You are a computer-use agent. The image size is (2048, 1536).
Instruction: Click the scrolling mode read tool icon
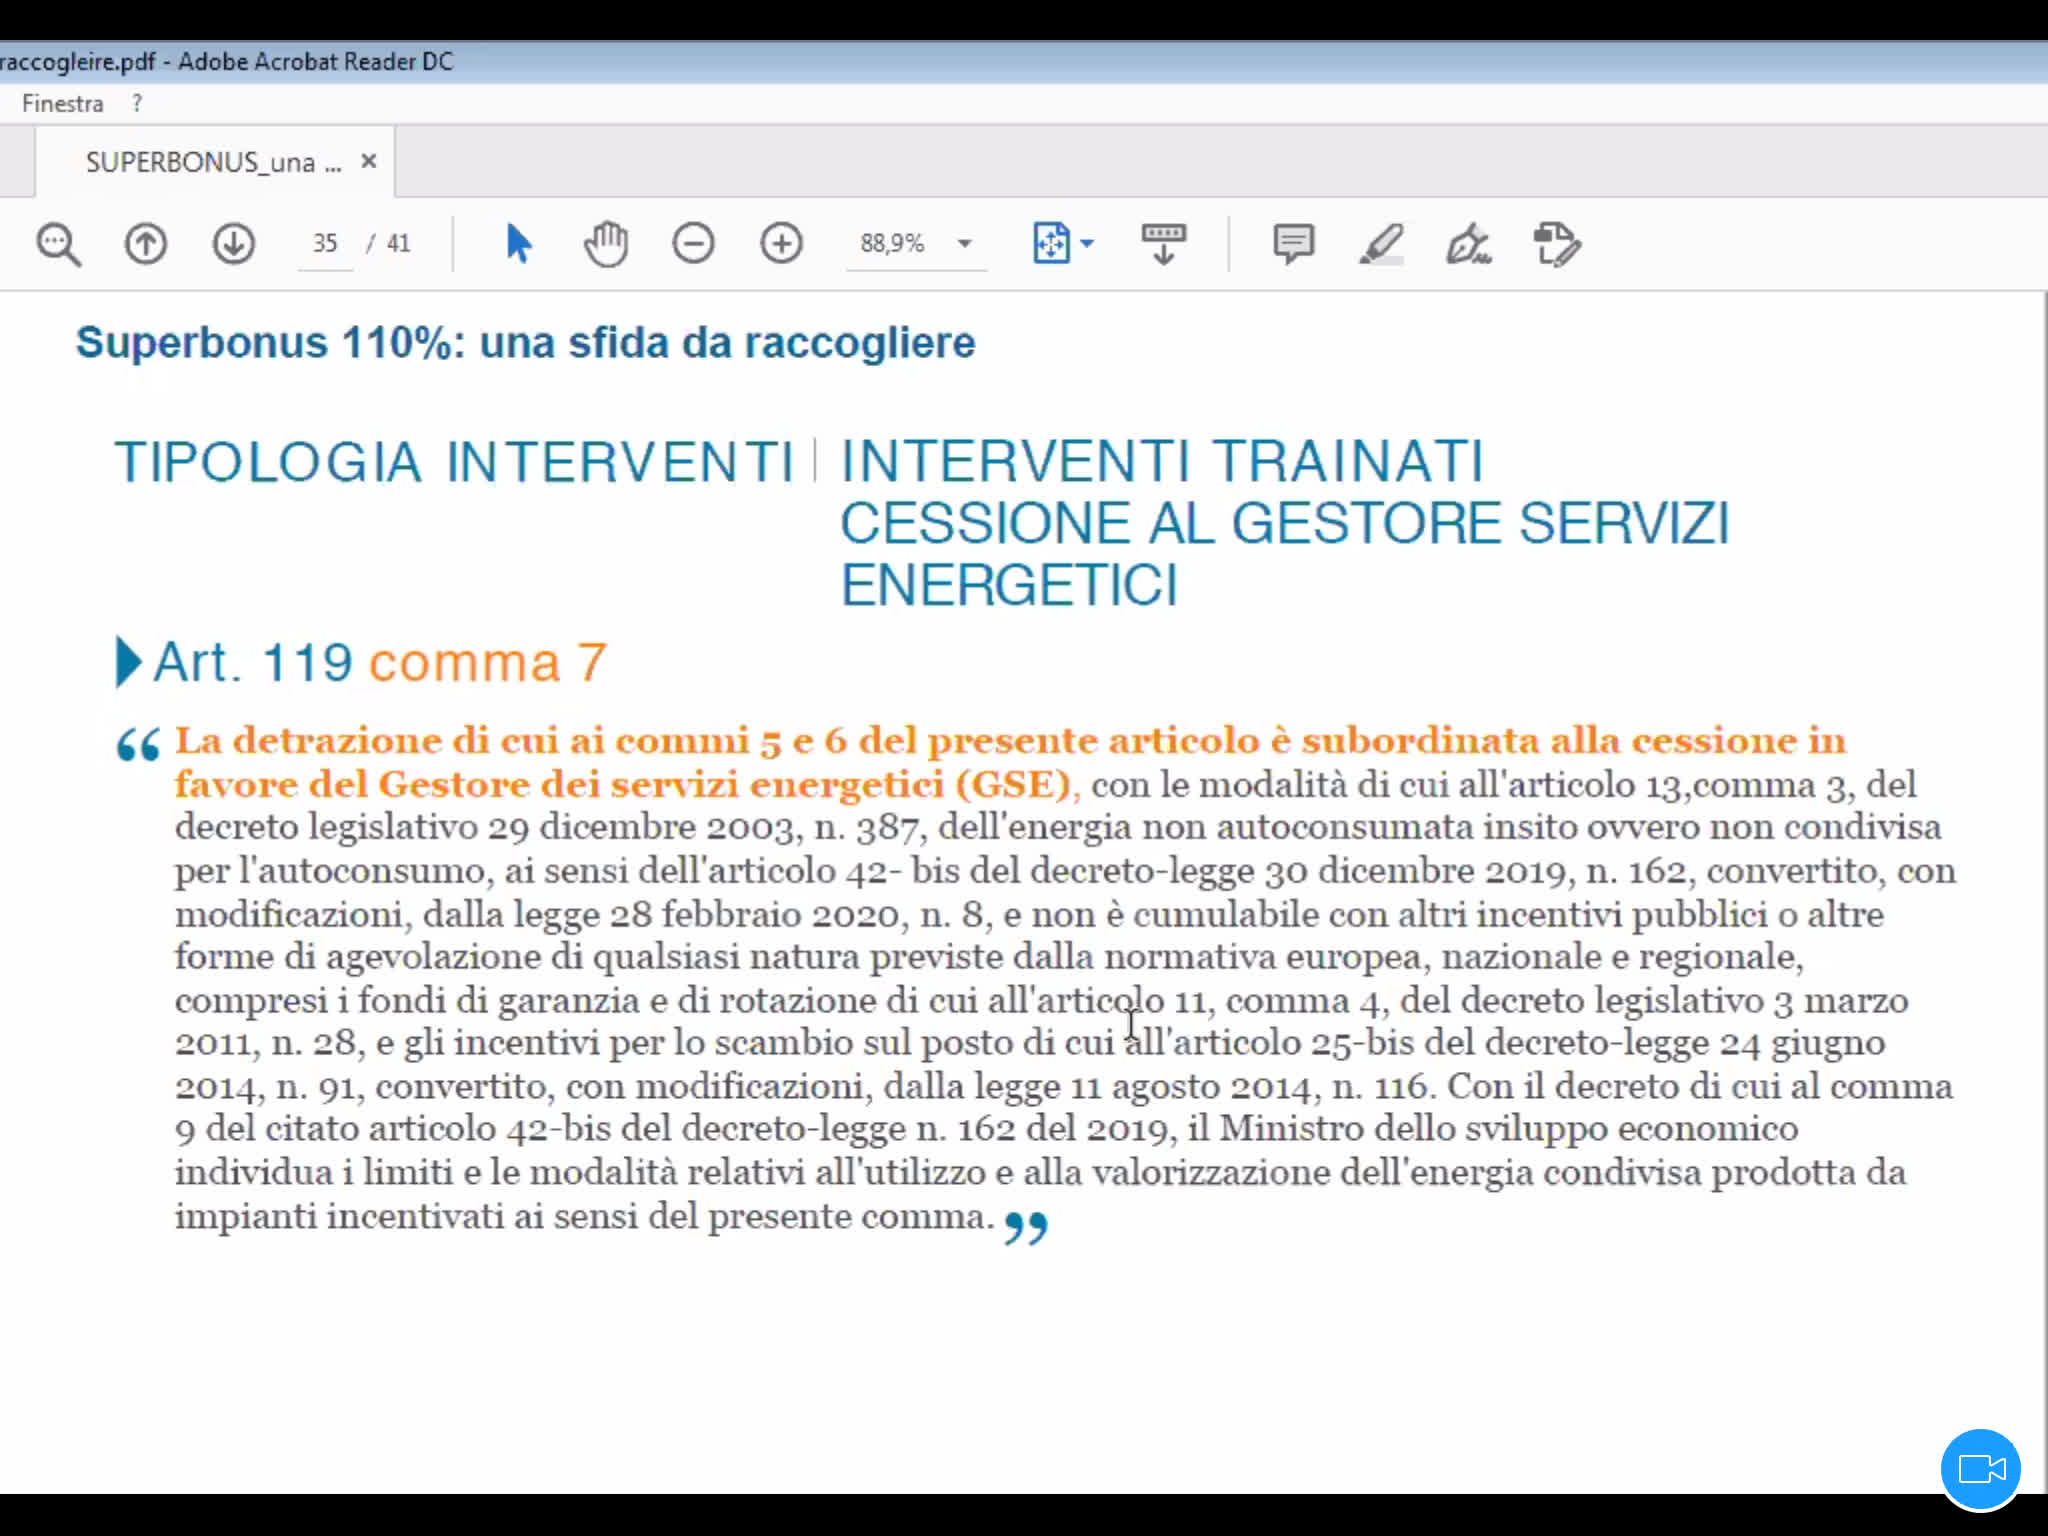1163,244
